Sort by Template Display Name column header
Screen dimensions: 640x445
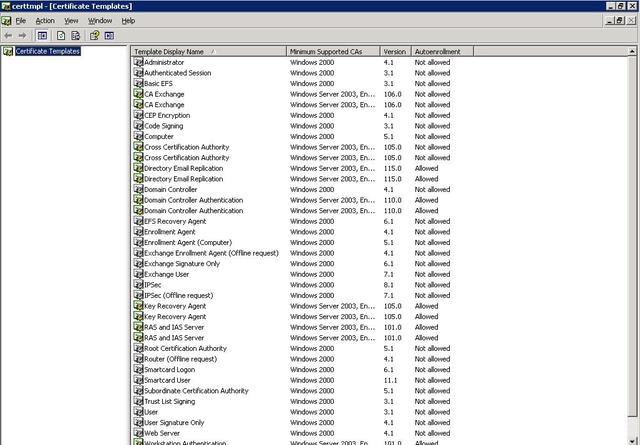click(x=209, y=51)
